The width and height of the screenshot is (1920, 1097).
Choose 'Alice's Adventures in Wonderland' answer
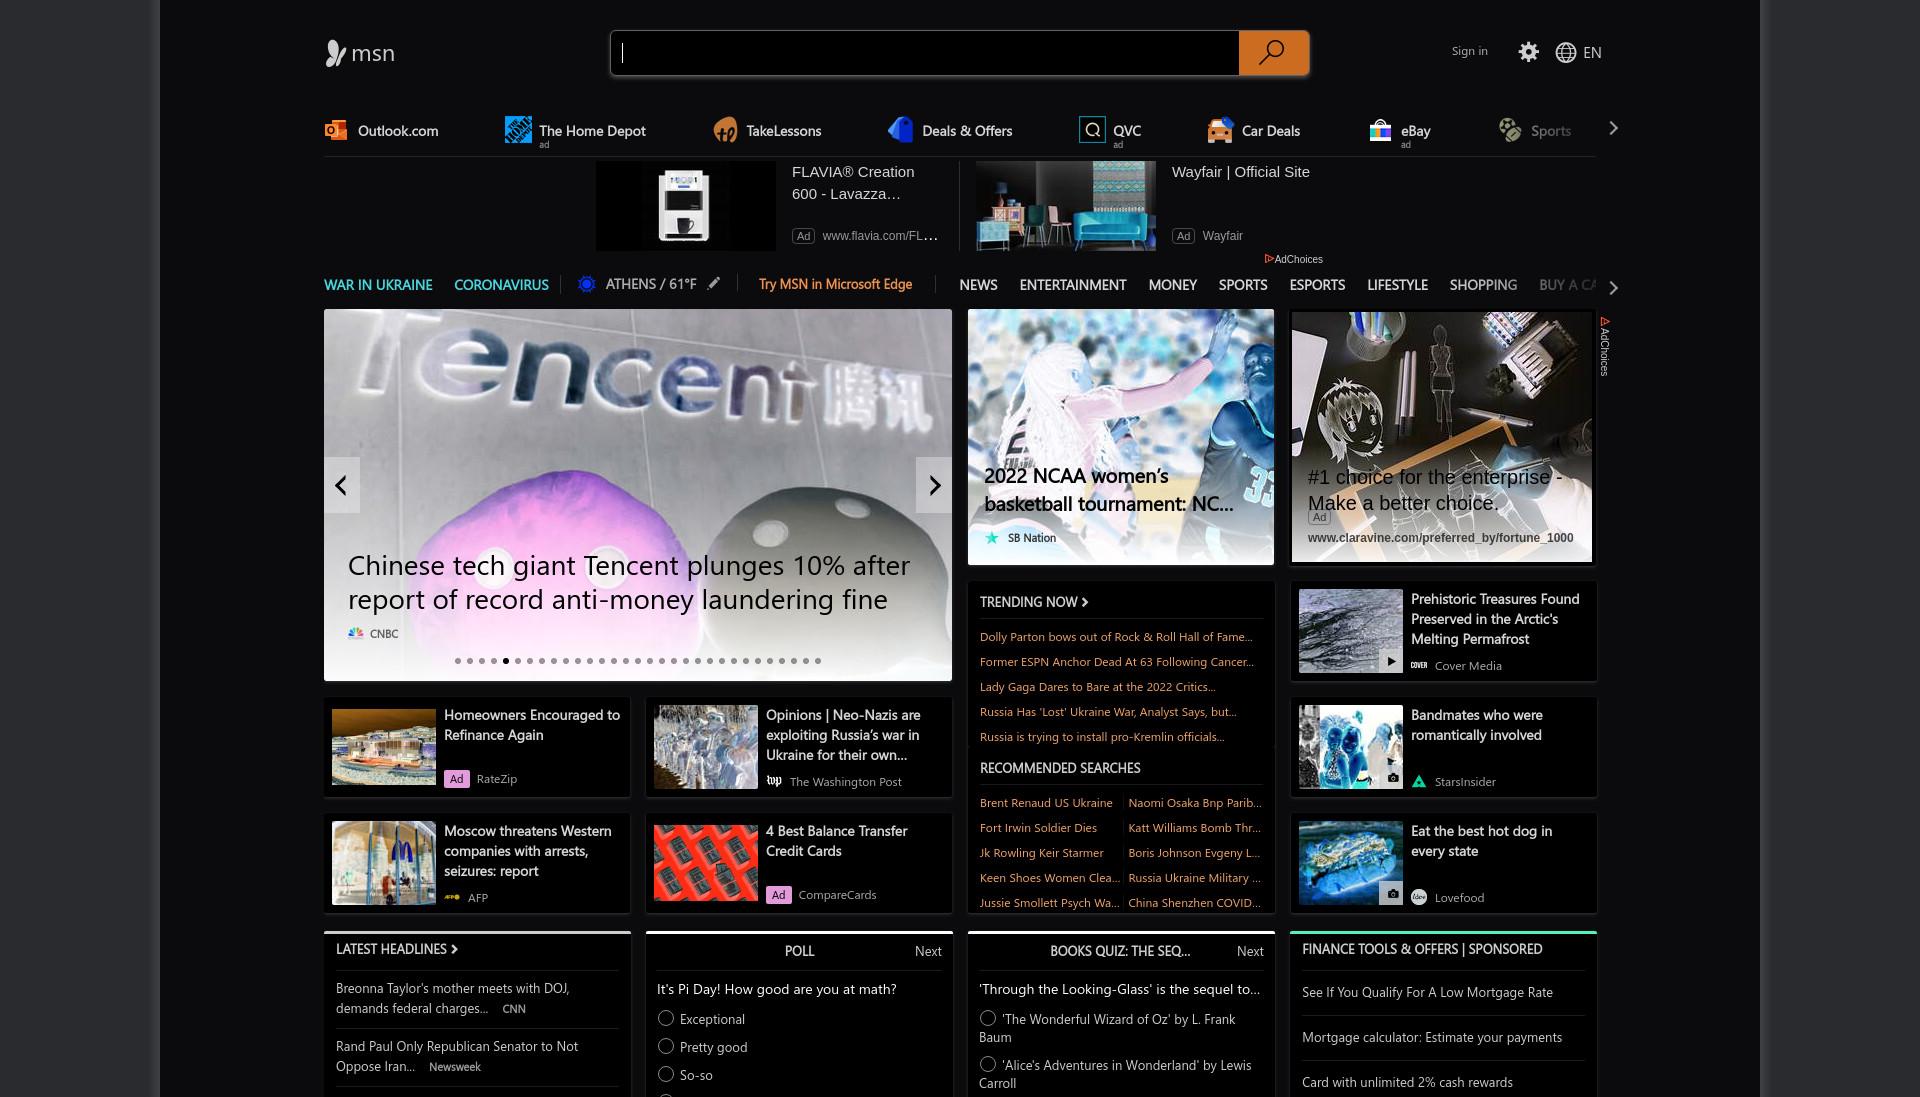(988, 1064)
